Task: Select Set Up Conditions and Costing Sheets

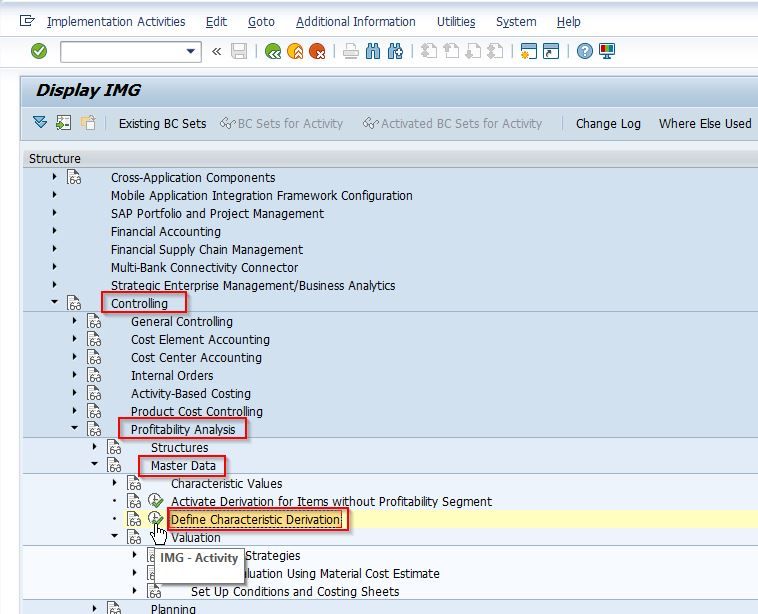Action: click(295, 591)
